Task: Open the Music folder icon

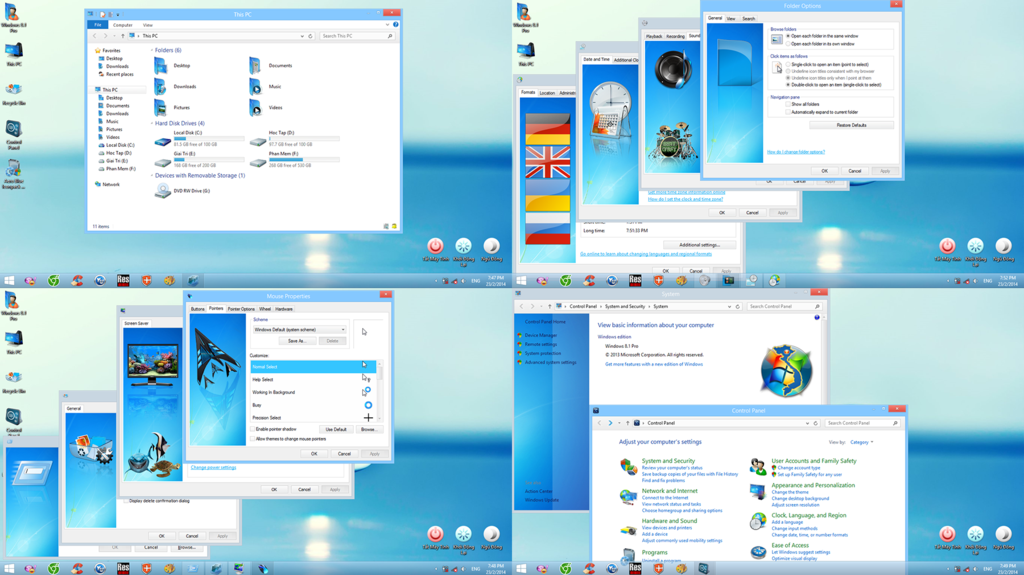Action: tap(255, 86)
